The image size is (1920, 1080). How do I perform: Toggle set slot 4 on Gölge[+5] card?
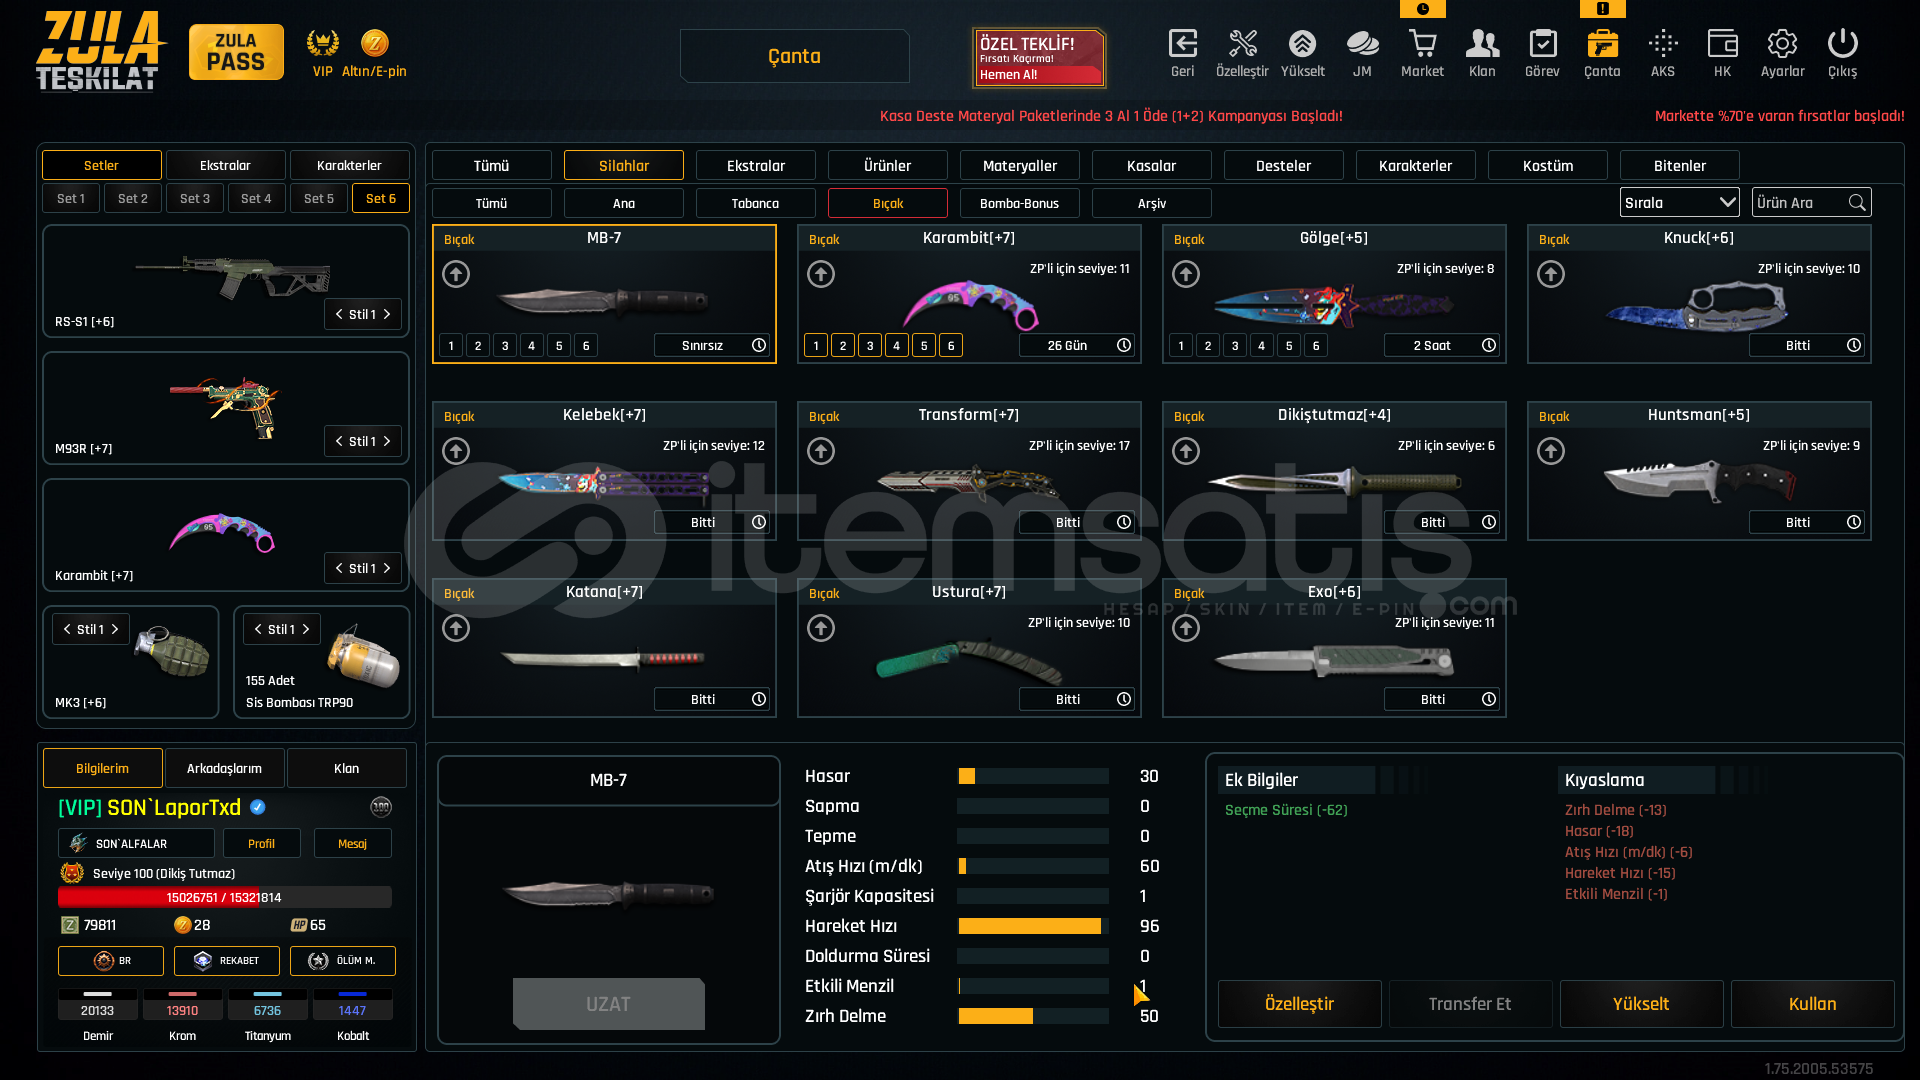click(x=1262, y=345)
